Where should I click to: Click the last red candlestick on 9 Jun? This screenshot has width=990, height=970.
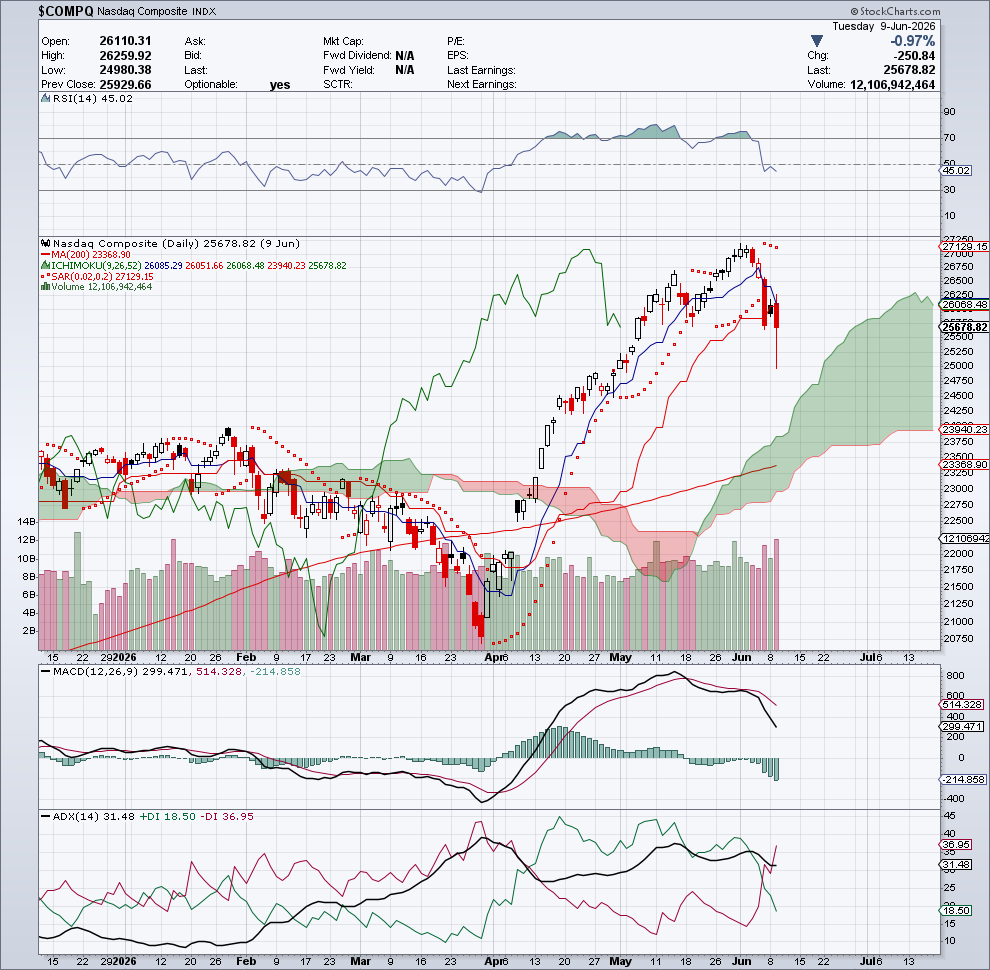pyautogui.click(x=776, y=316)
